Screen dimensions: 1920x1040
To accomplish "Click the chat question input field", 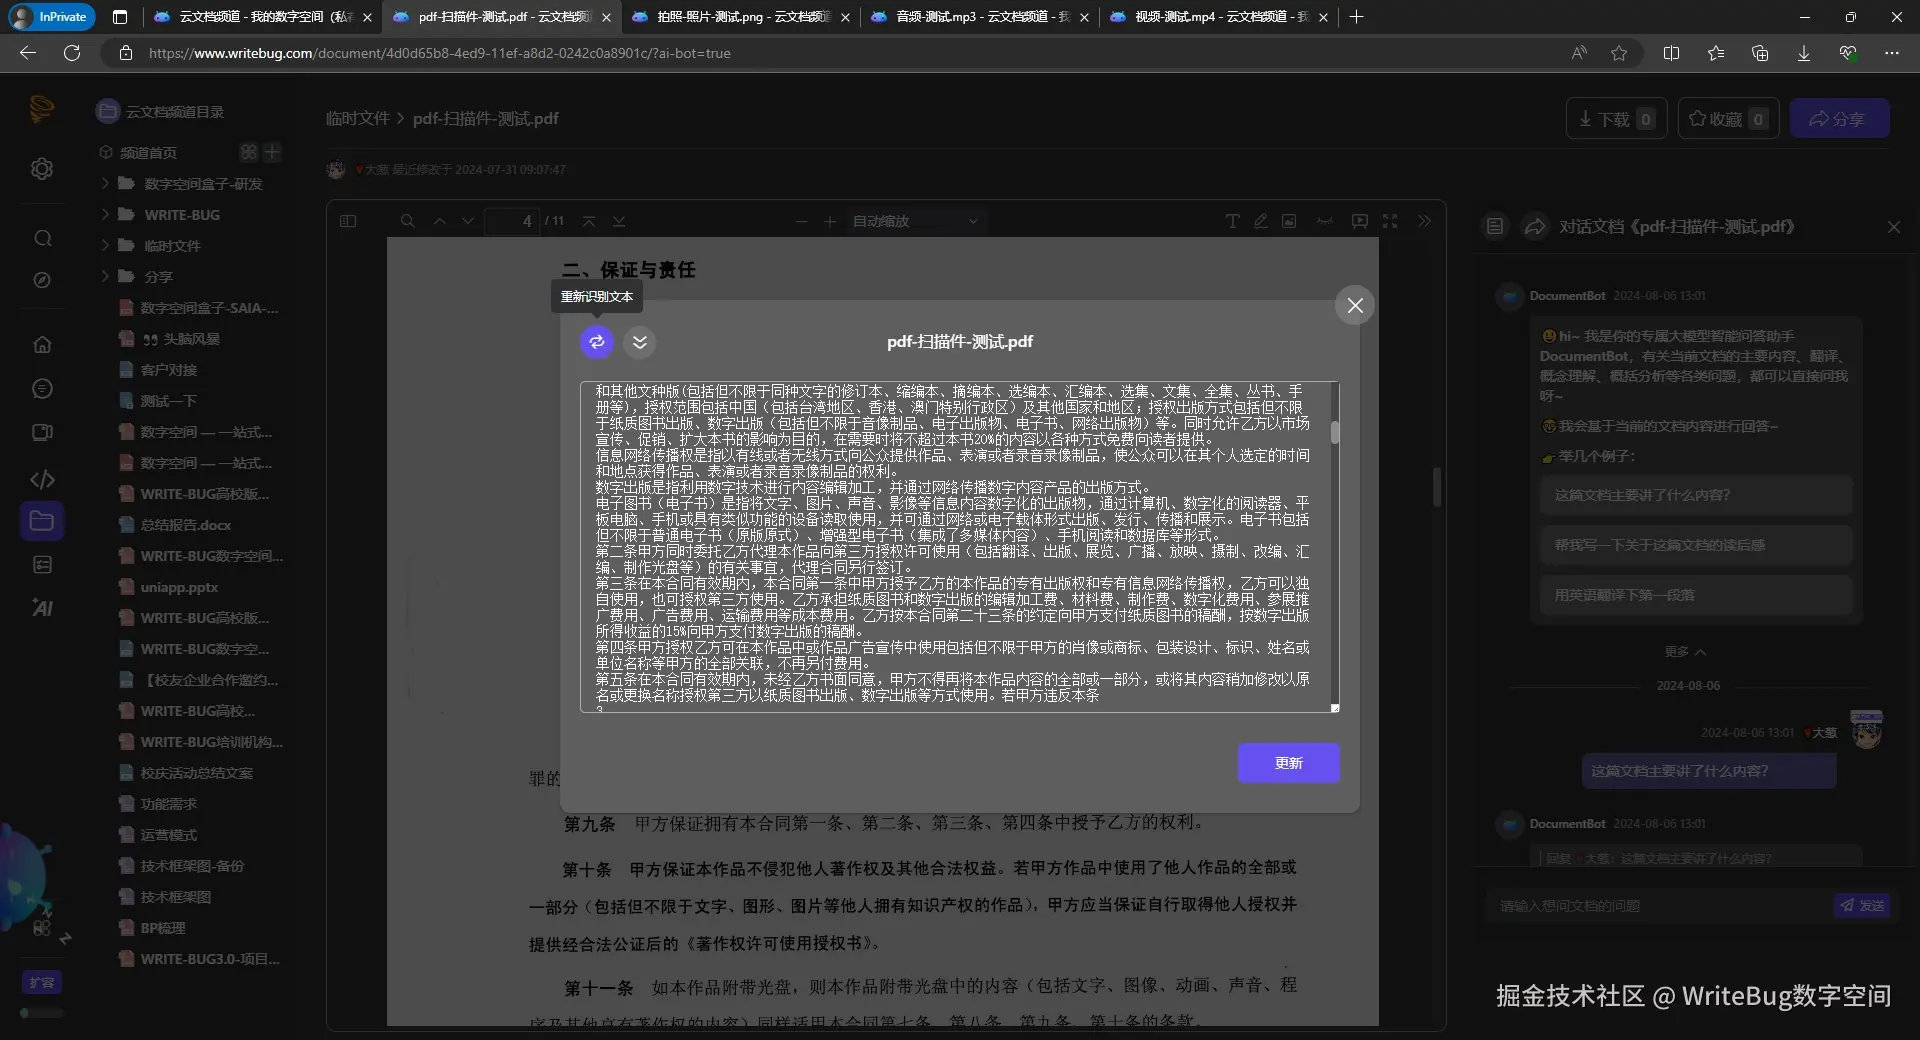I will (x=1650, y=905).
